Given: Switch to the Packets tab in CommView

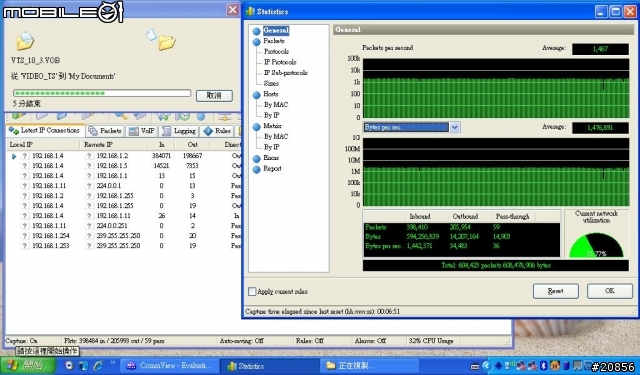Looking at the screenshot, I should click(105, 131).
